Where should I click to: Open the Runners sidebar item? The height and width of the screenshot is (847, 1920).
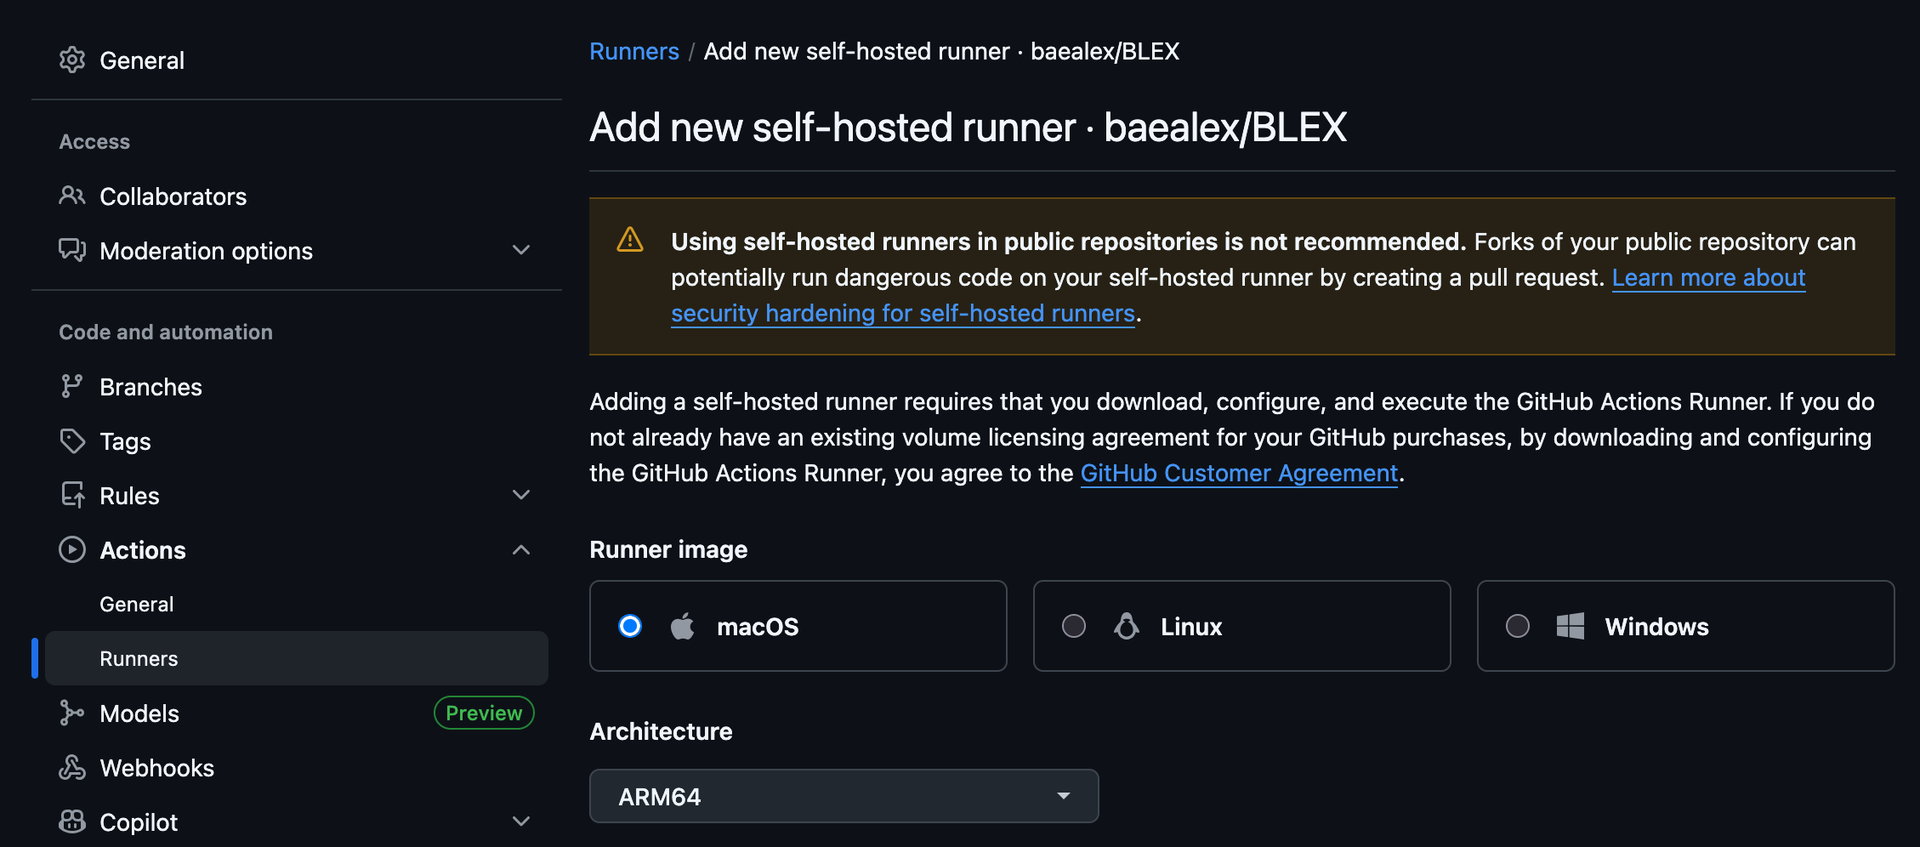tap(139, 659)
